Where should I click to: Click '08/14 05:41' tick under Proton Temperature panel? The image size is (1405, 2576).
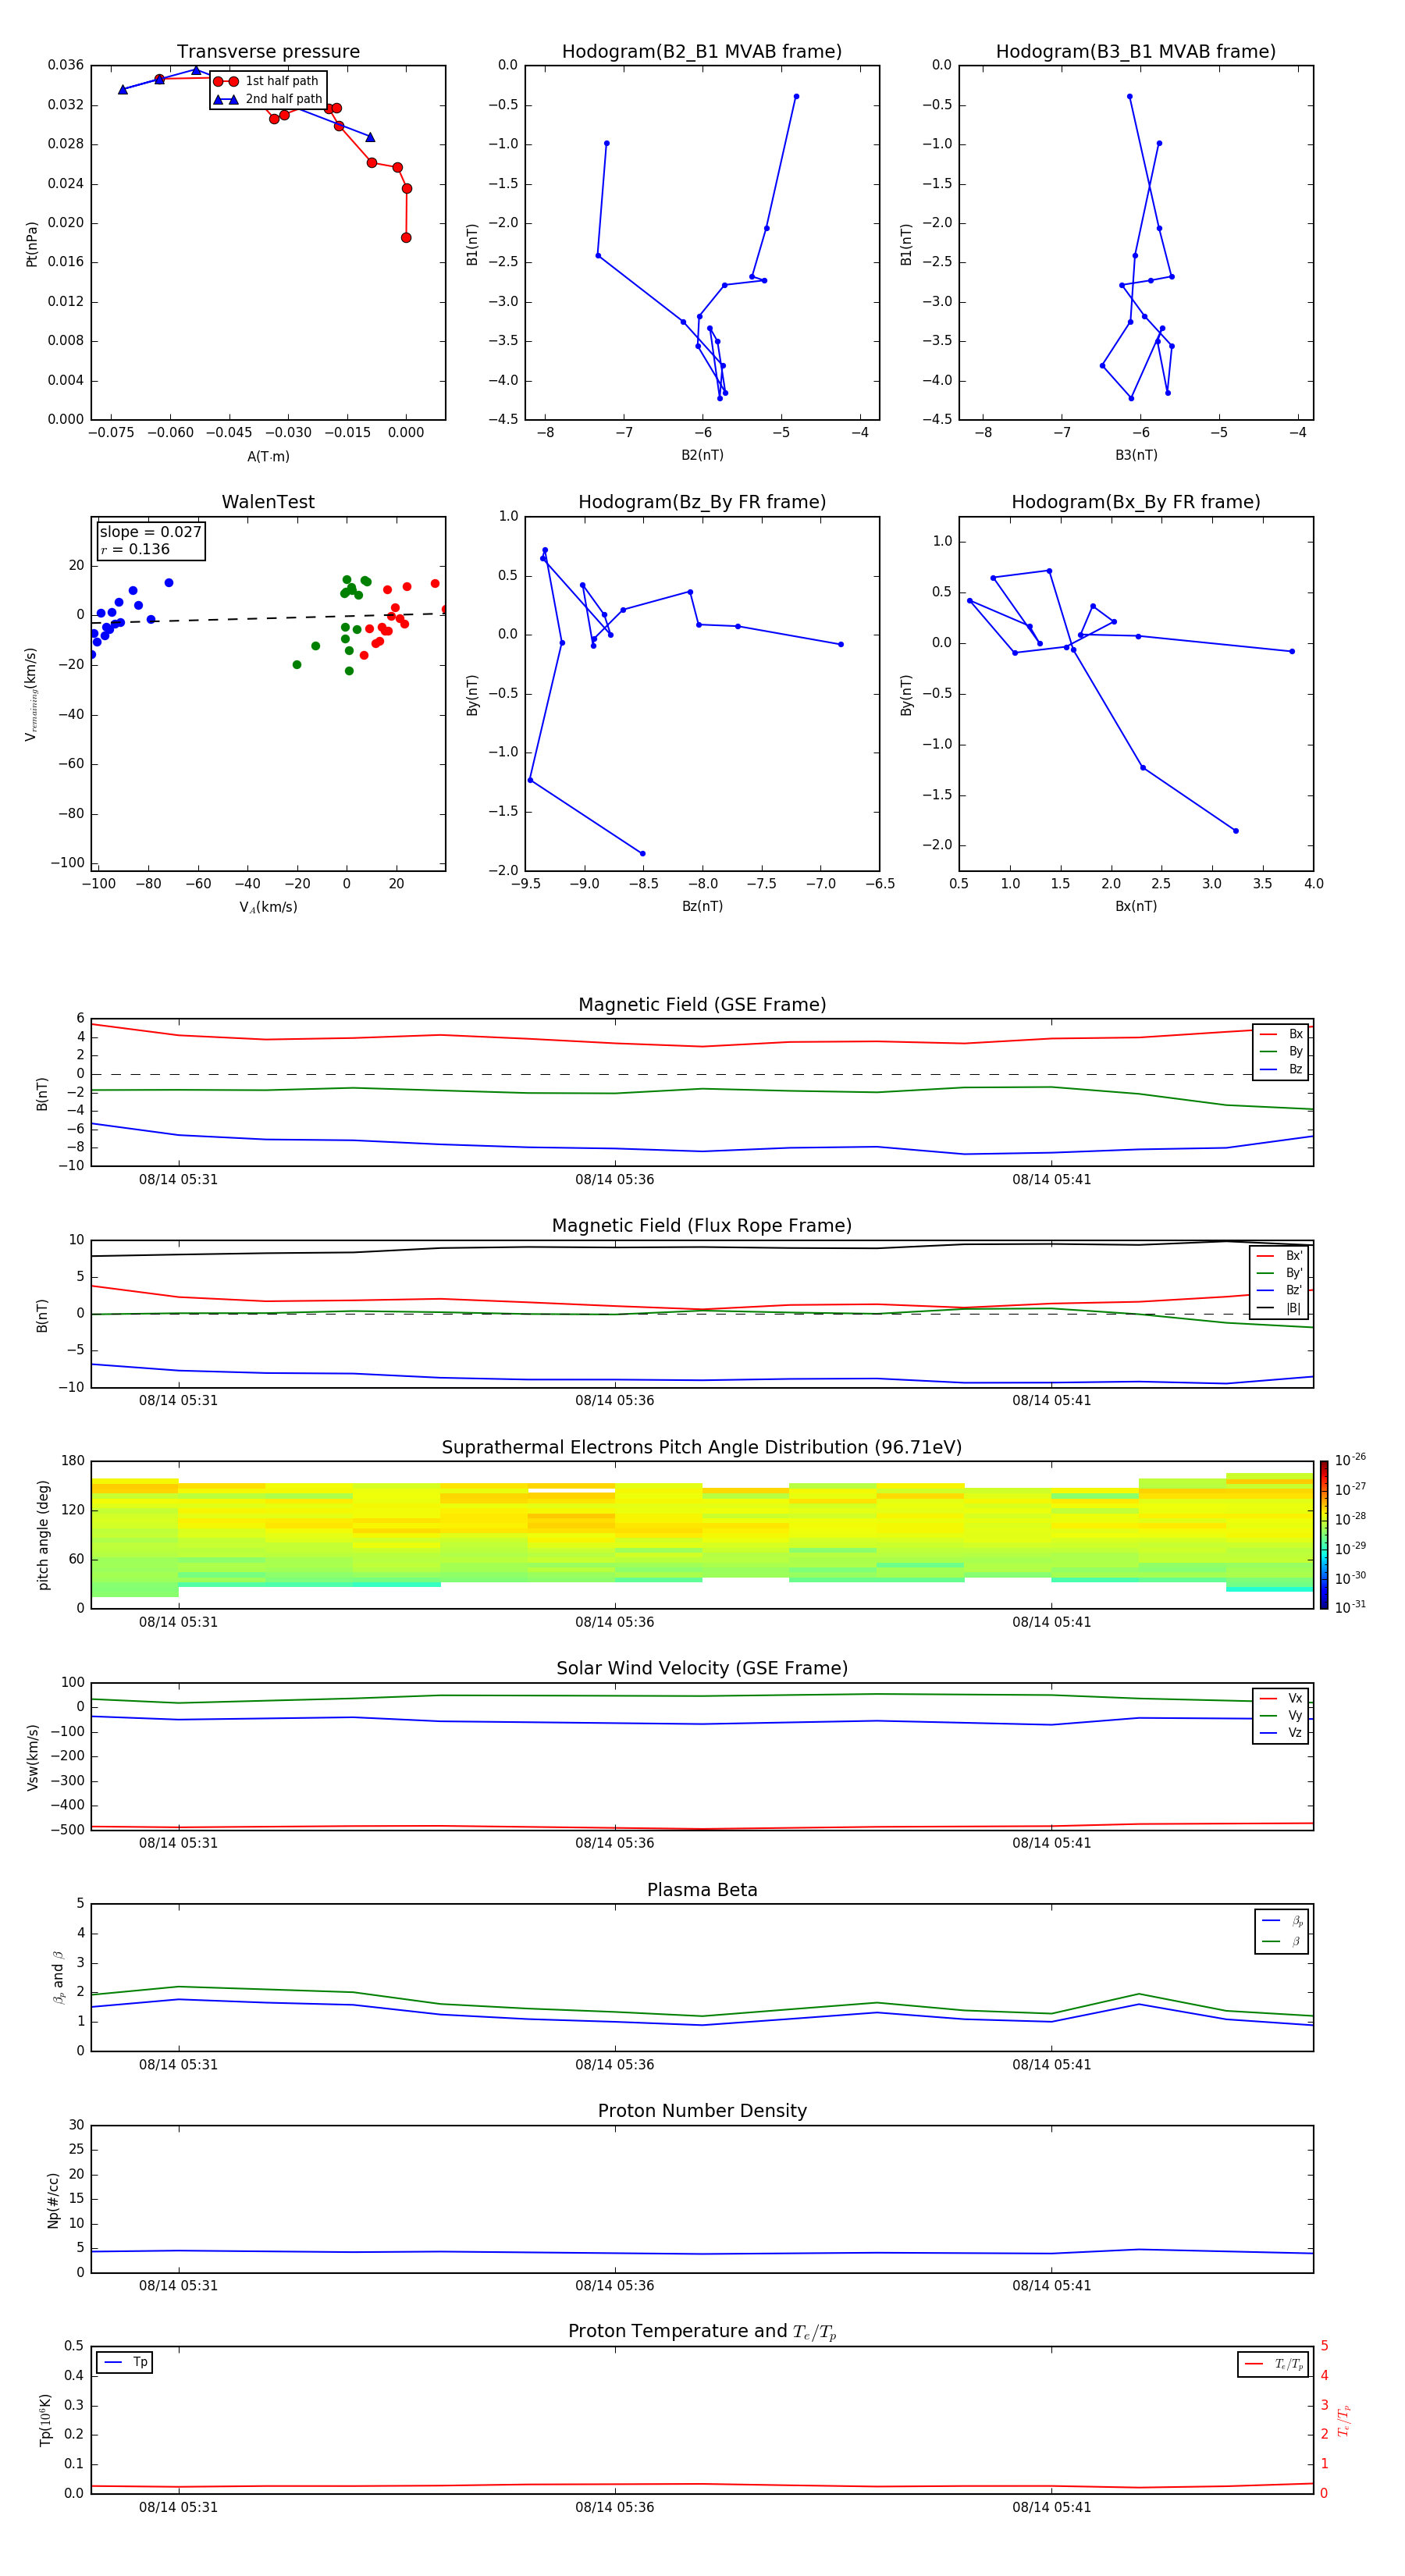point(1051,2507)
